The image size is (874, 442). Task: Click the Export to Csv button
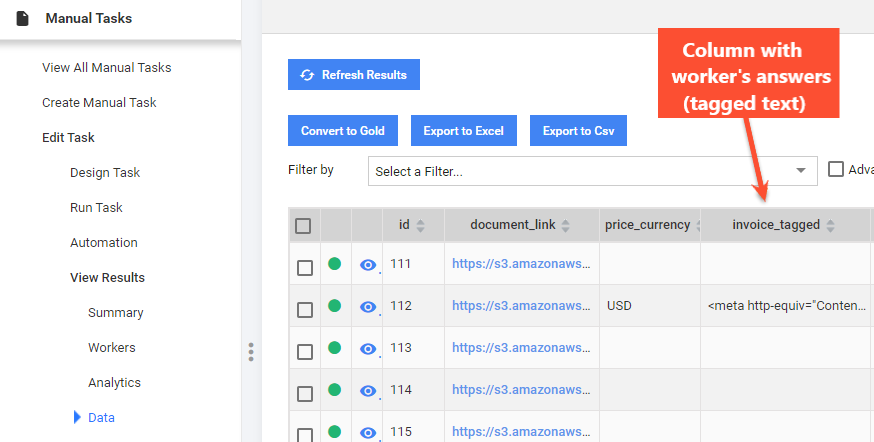pos(579,130)
